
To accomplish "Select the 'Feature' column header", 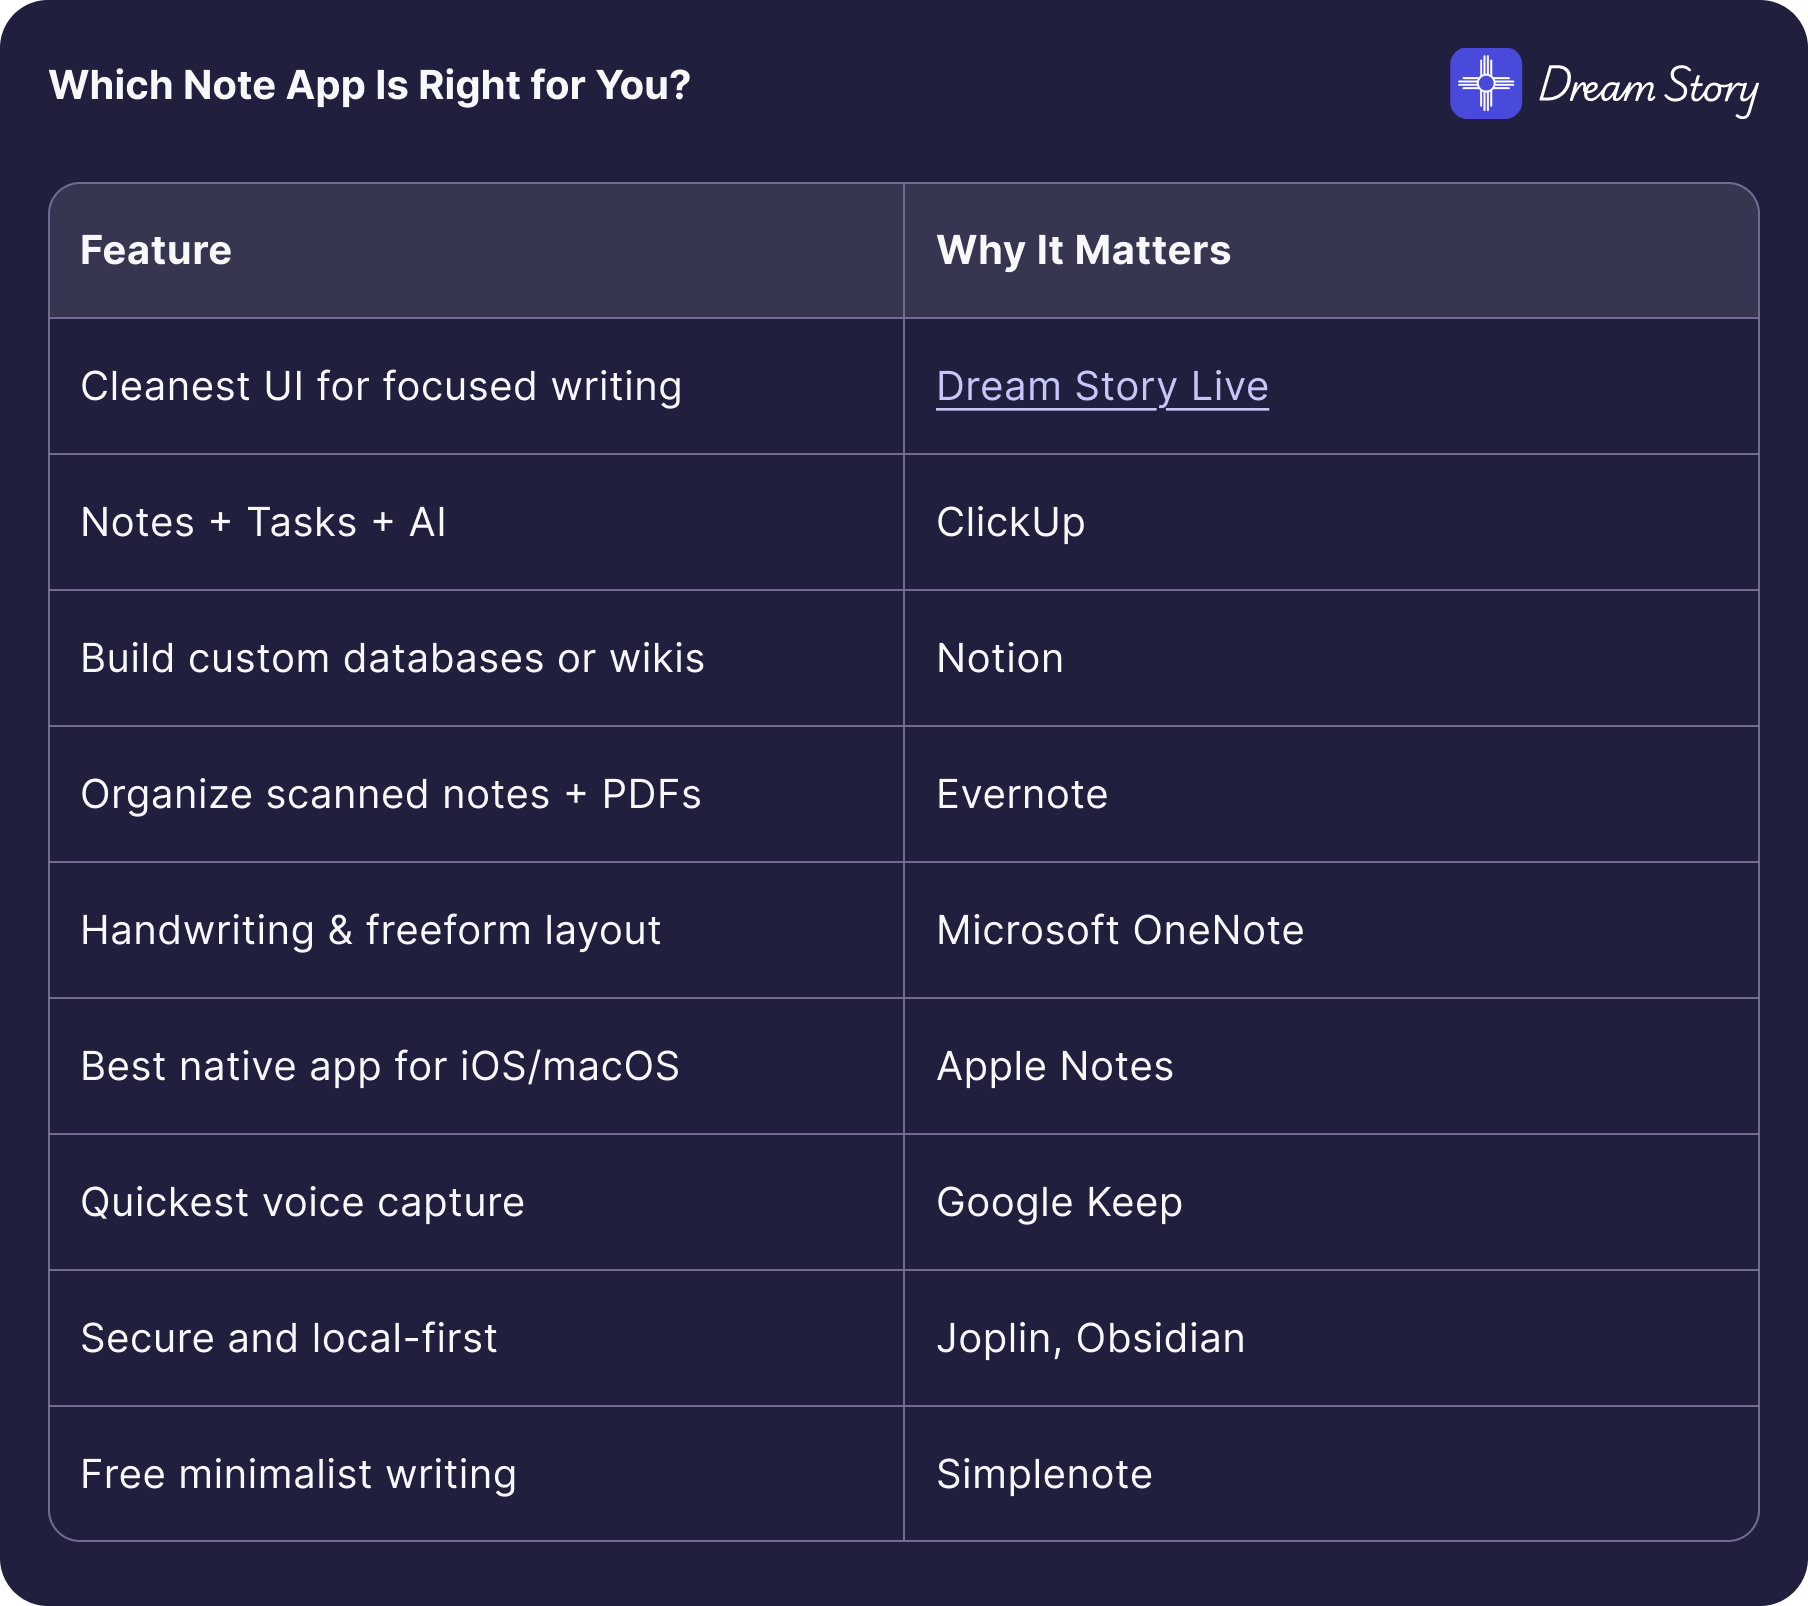I will [x=477, y=251].
